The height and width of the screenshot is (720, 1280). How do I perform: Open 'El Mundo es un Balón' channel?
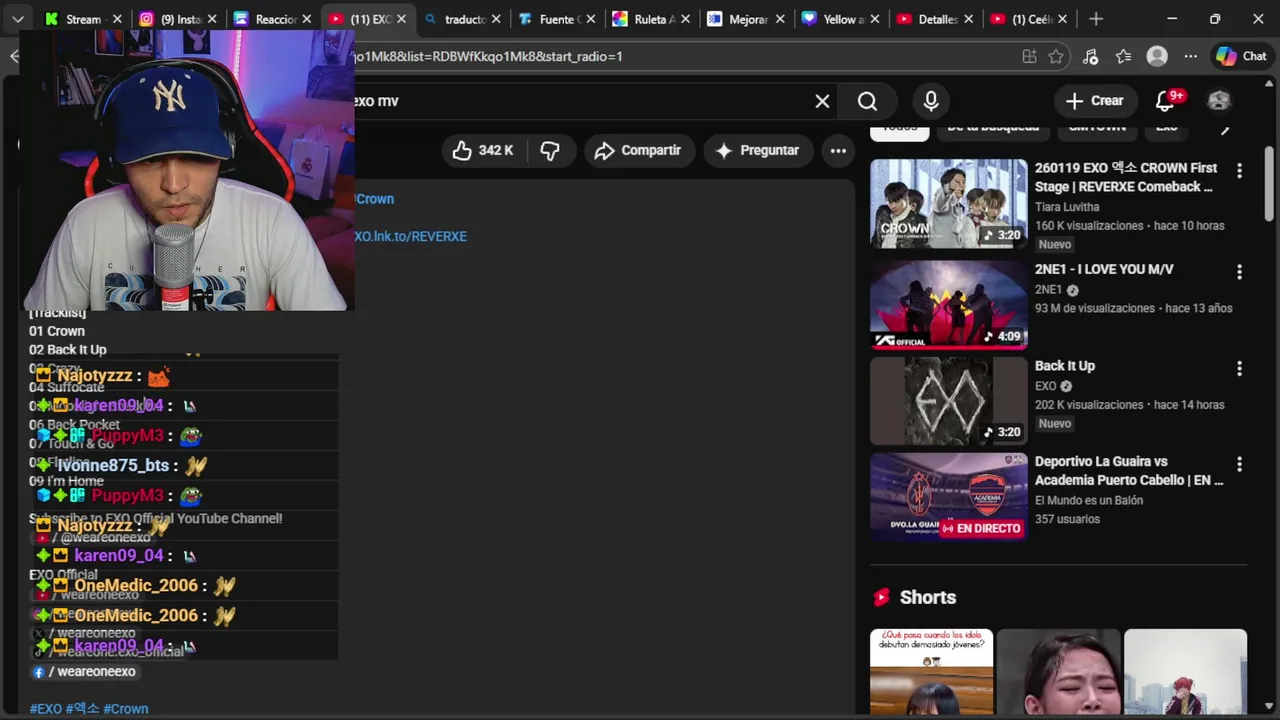point(1089,500)
